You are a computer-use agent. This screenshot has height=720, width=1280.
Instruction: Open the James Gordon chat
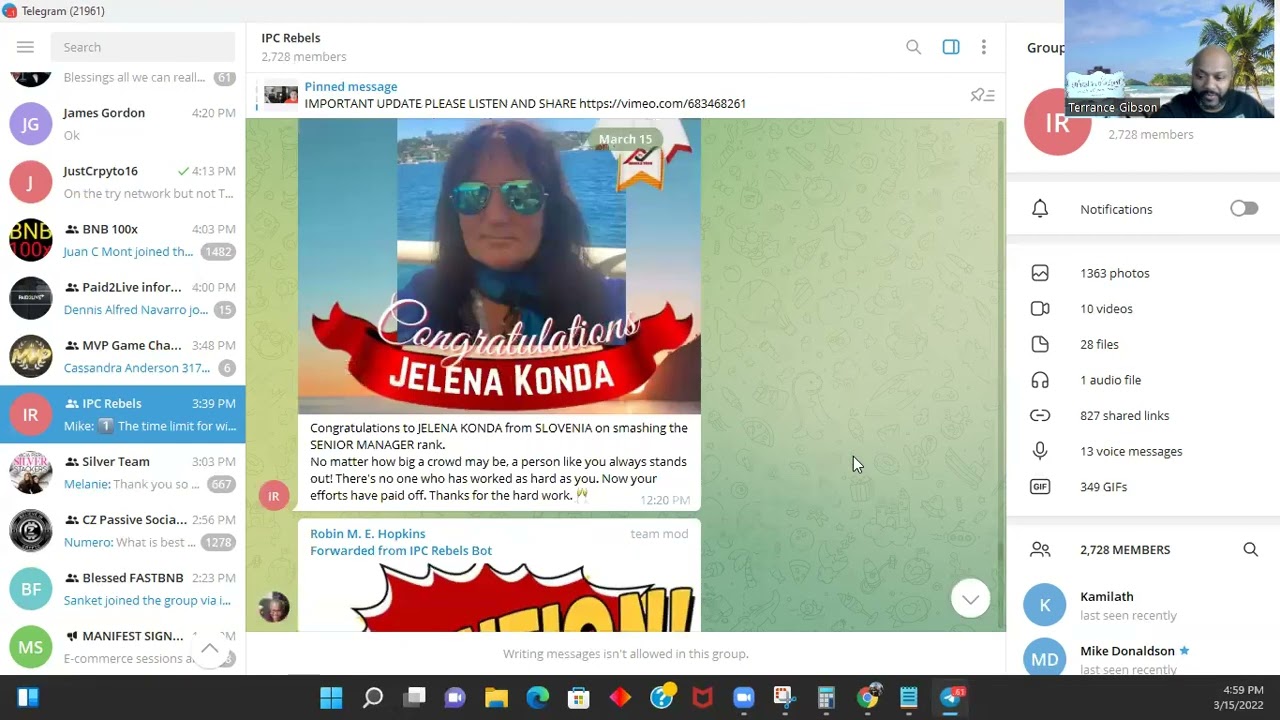tap(122, 124)
